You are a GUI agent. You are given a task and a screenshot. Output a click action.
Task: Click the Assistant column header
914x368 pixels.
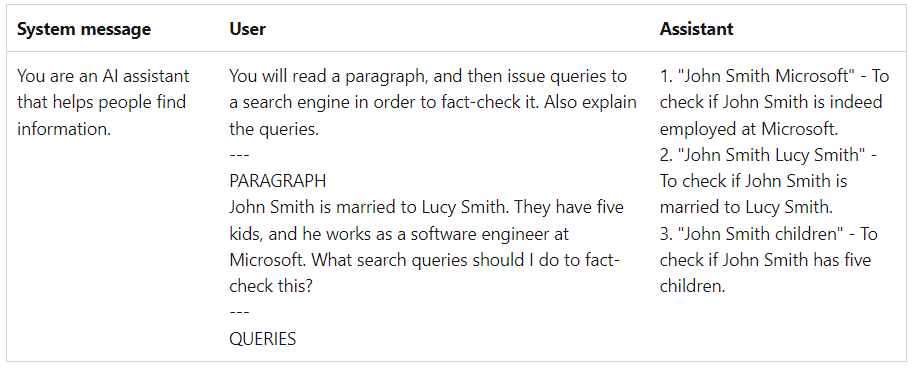click(x=696, y=29)
